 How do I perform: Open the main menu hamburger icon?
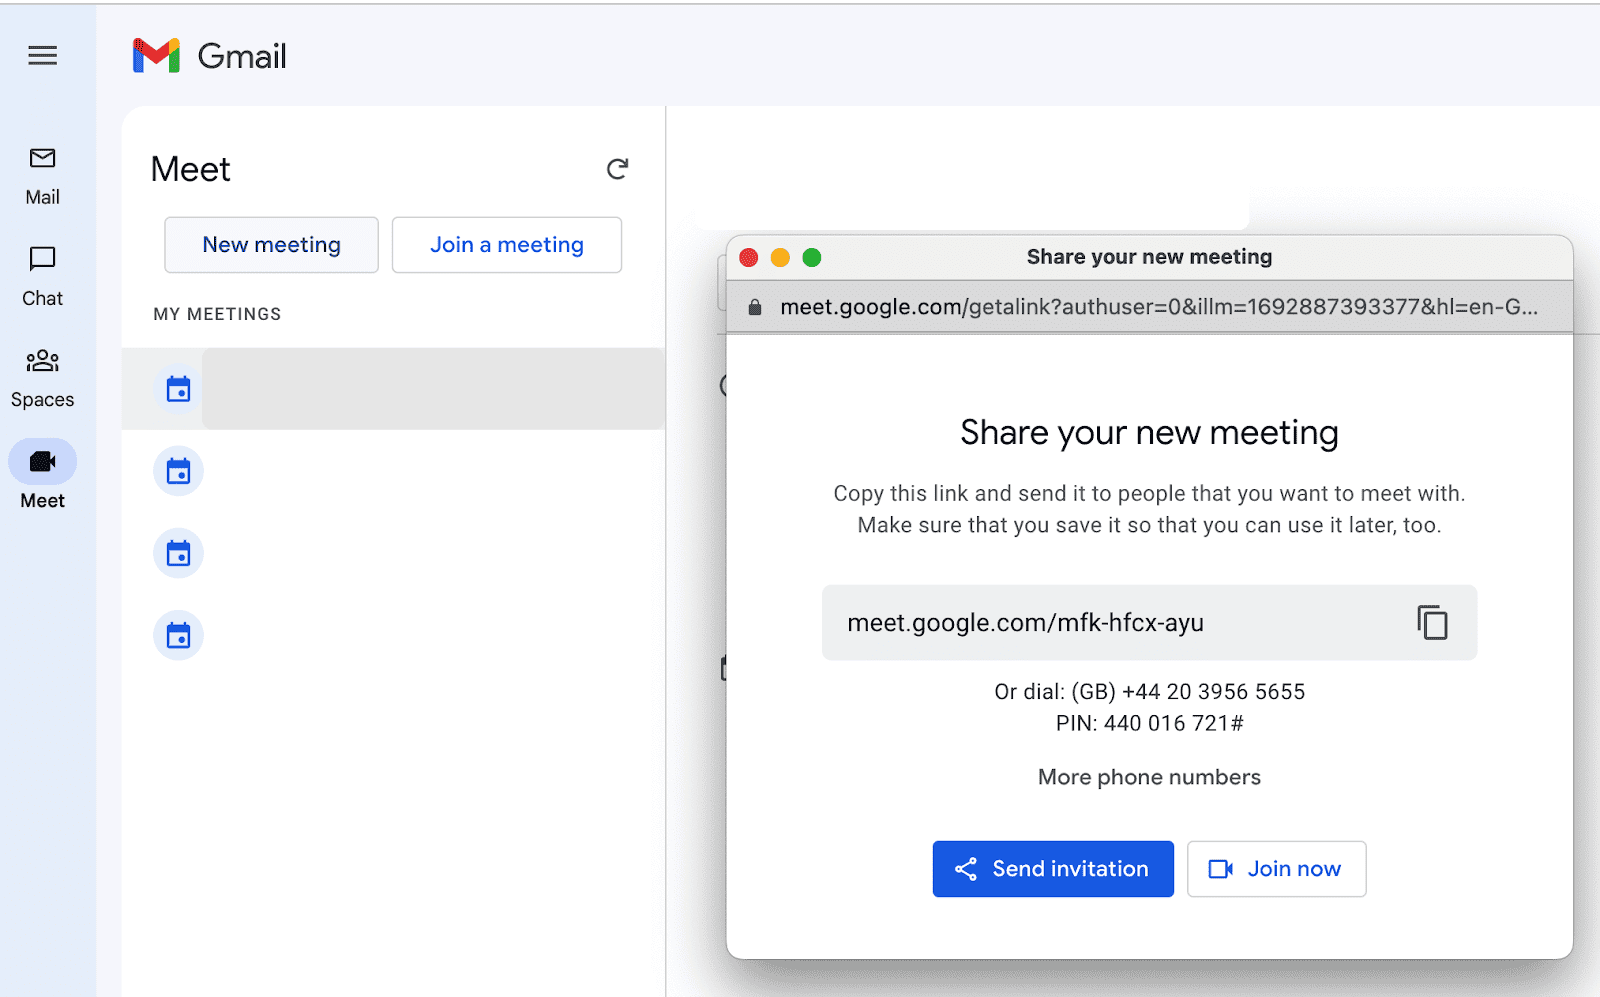(x=42, y=56)
